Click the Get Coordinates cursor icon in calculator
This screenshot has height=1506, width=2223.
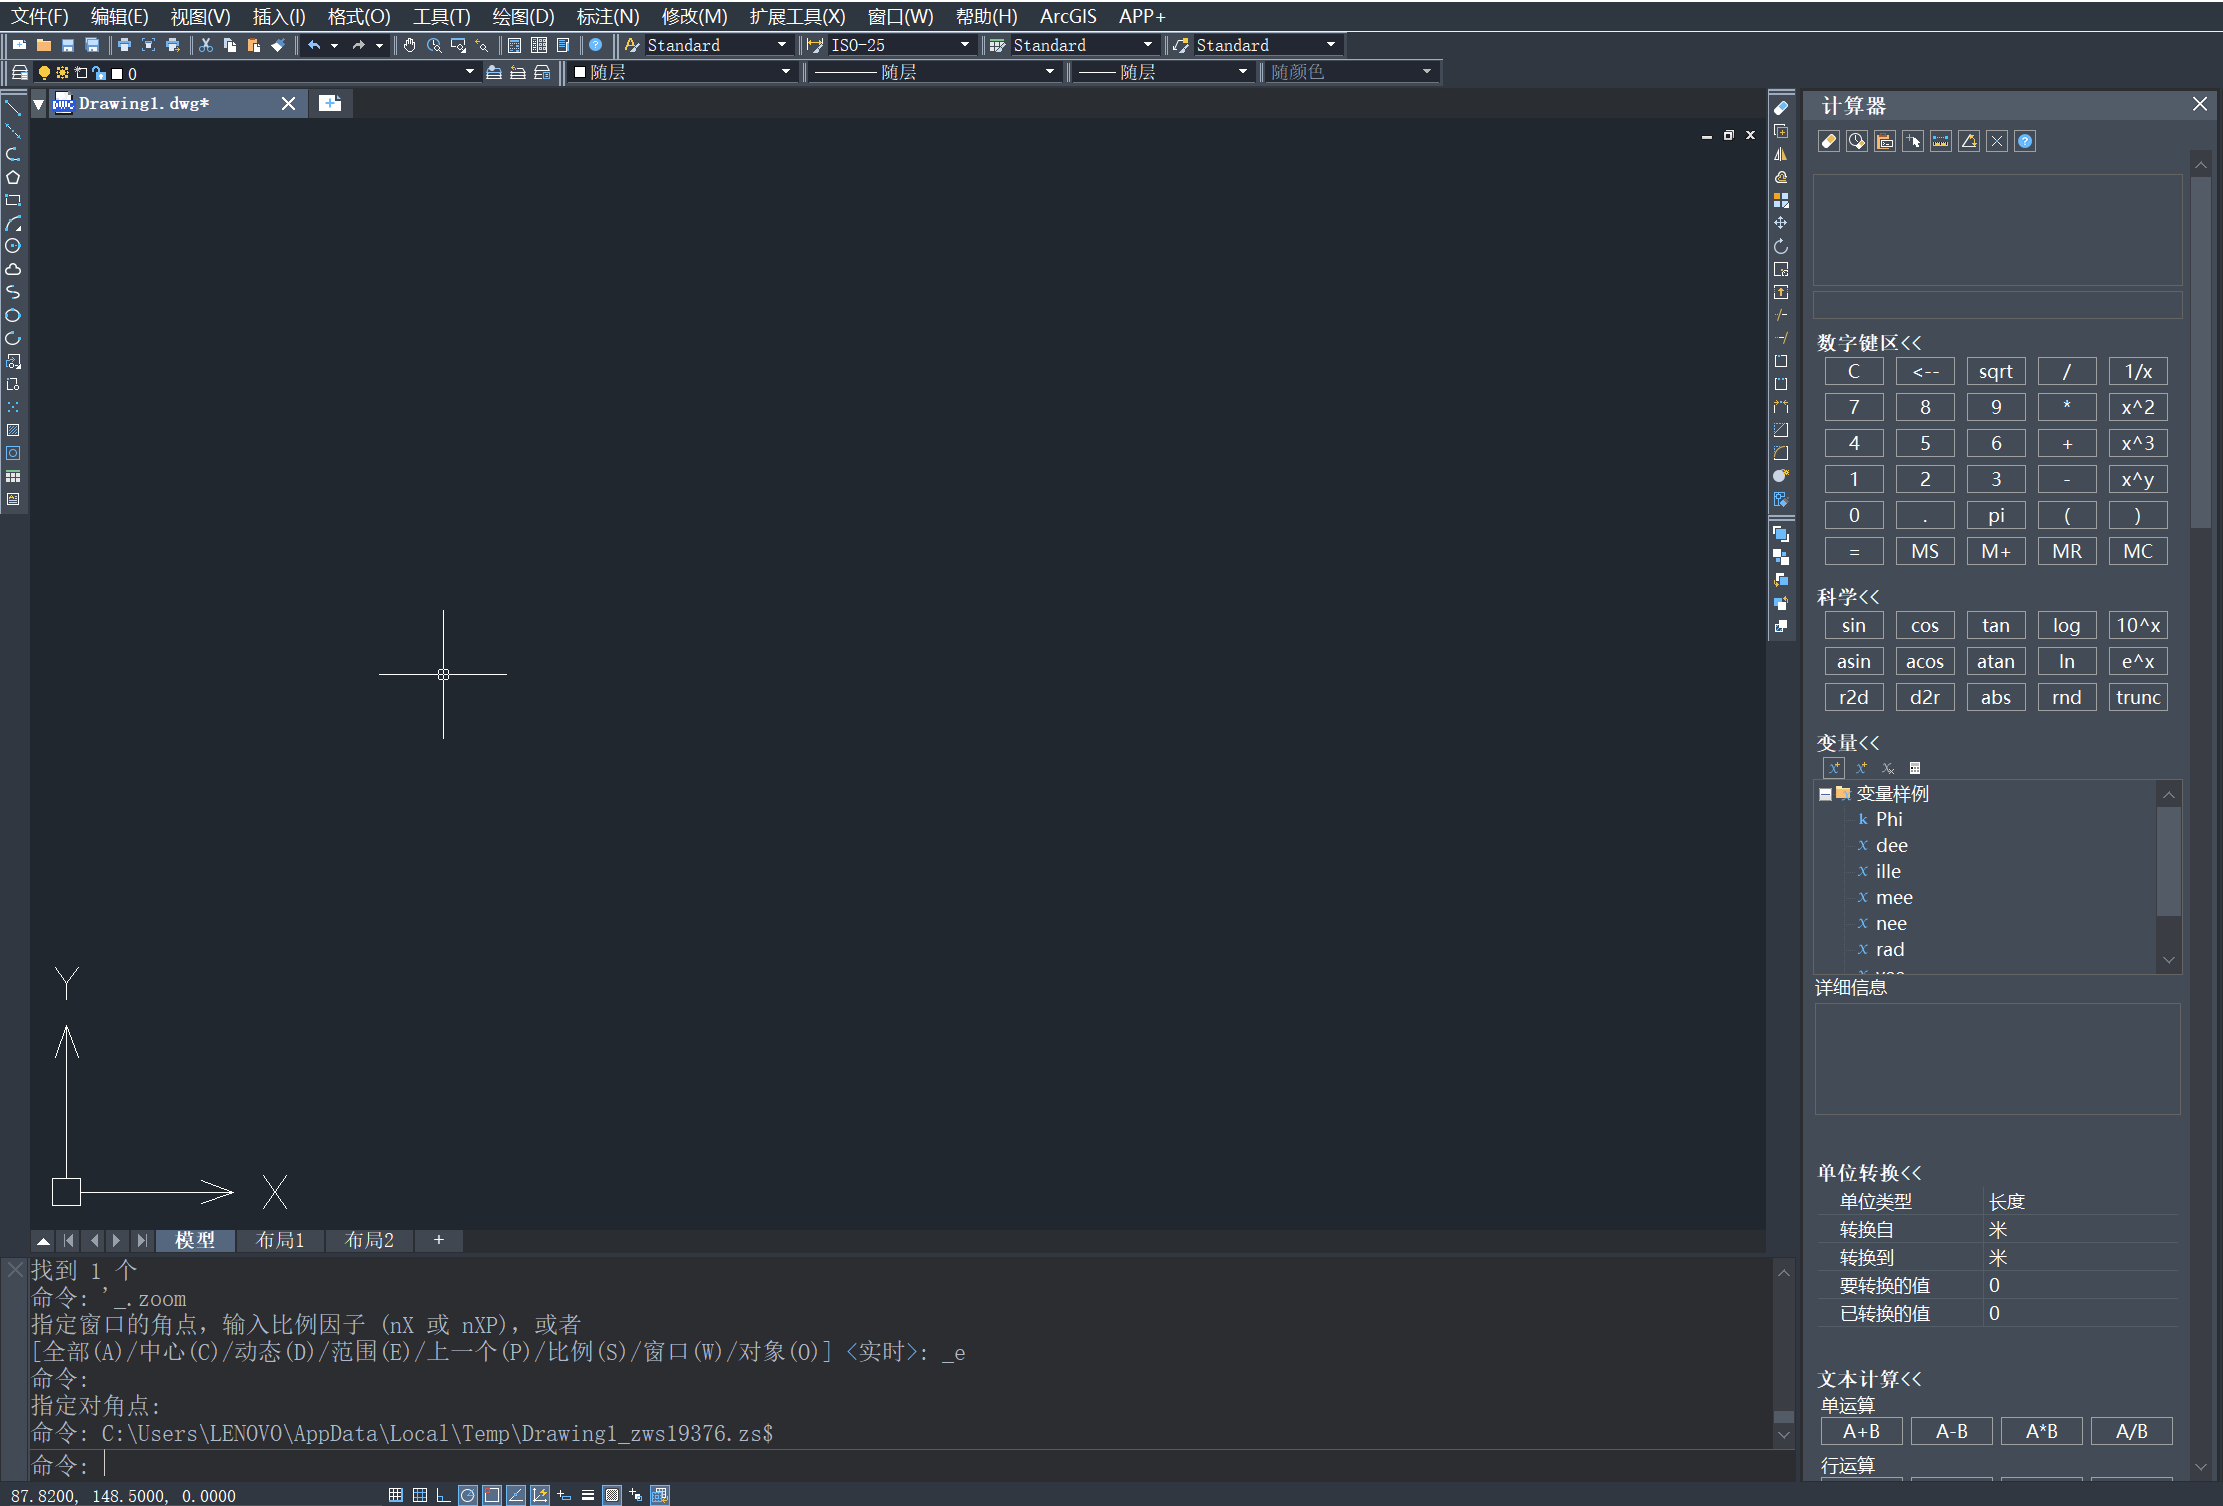tap(1913, 141)
